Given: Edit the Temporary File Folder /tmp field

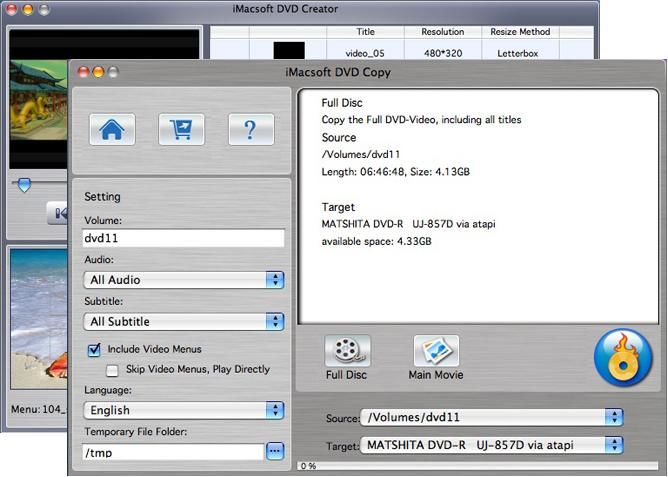Looking at the screenshot, I should [x=173, y=452].
